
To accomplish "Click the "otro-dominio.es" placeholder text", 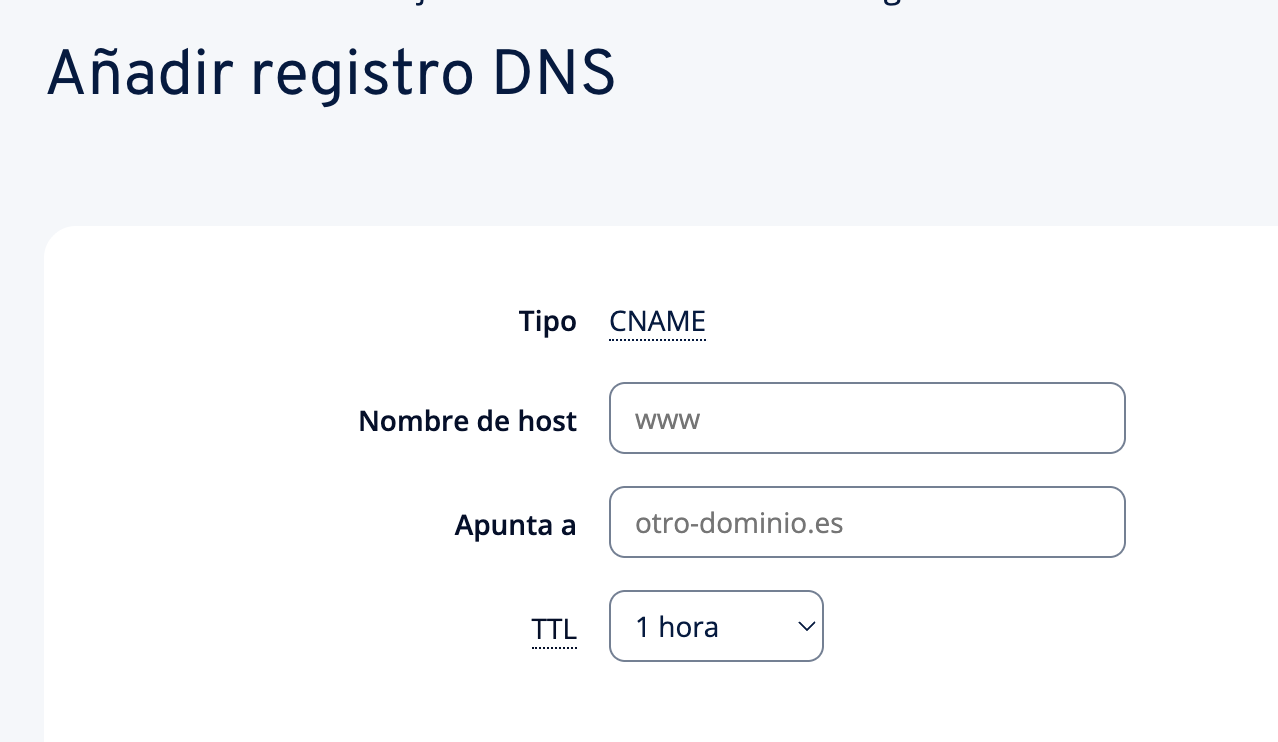I will [739, 523].
